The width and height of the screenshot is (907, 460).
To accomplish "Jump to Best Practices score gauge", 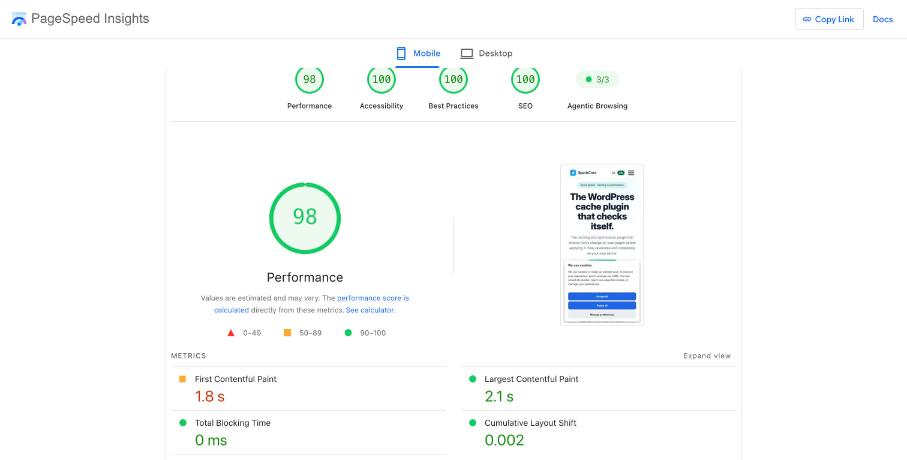I will (454, 79).
